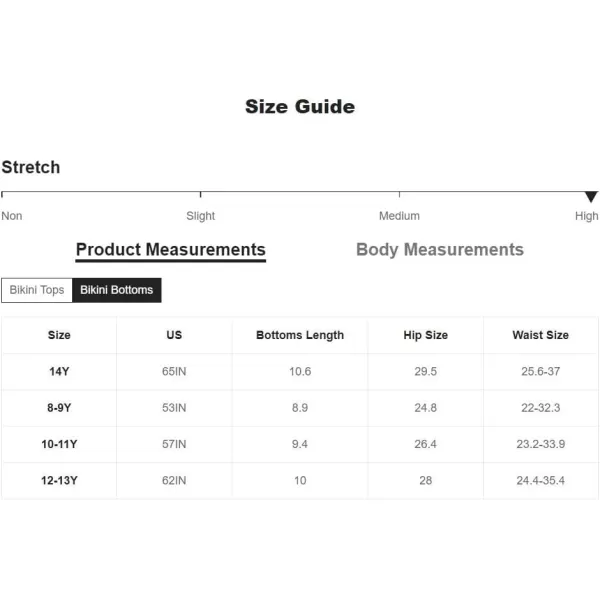Click the 'Size' column header
Image resolution: width=600 pixels, height=600 pixels.
pos(59,335)
